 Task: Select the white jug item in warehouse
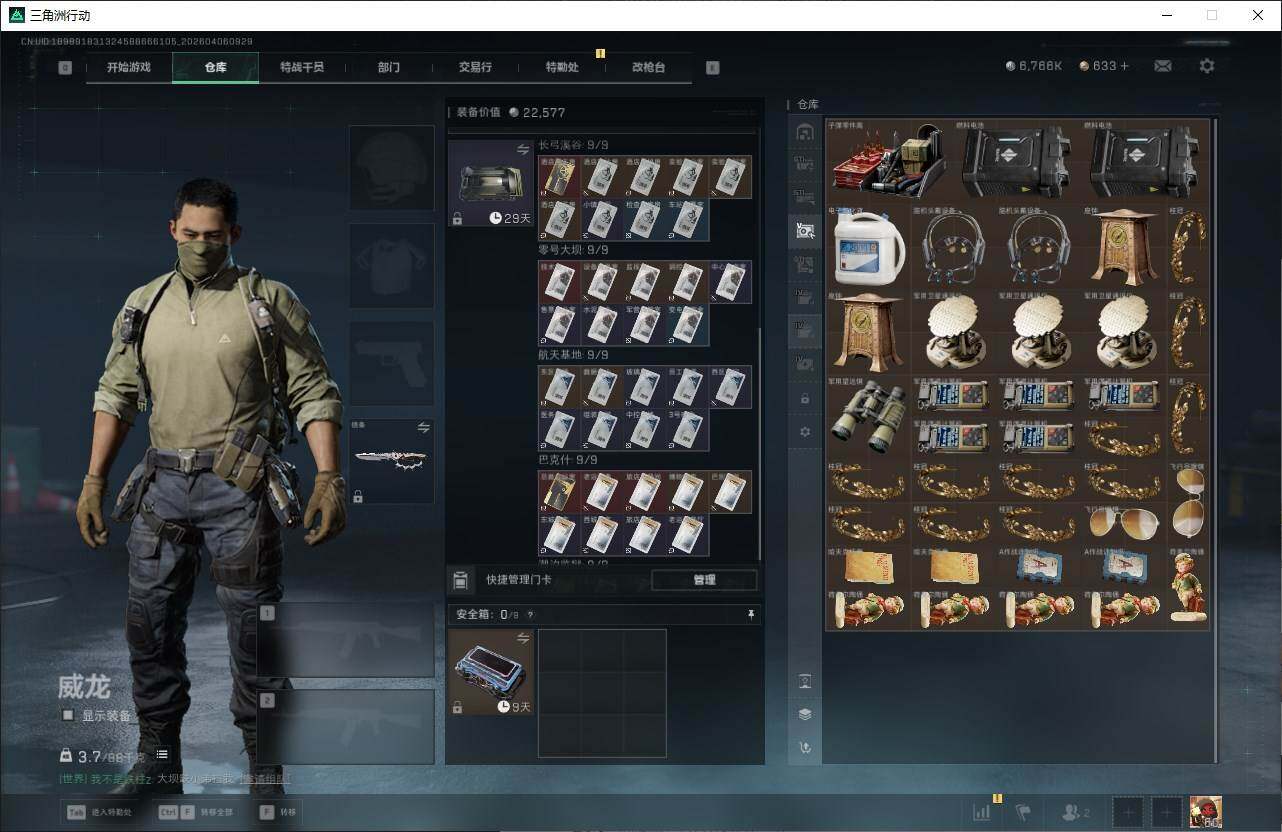(x=868, y=248)
